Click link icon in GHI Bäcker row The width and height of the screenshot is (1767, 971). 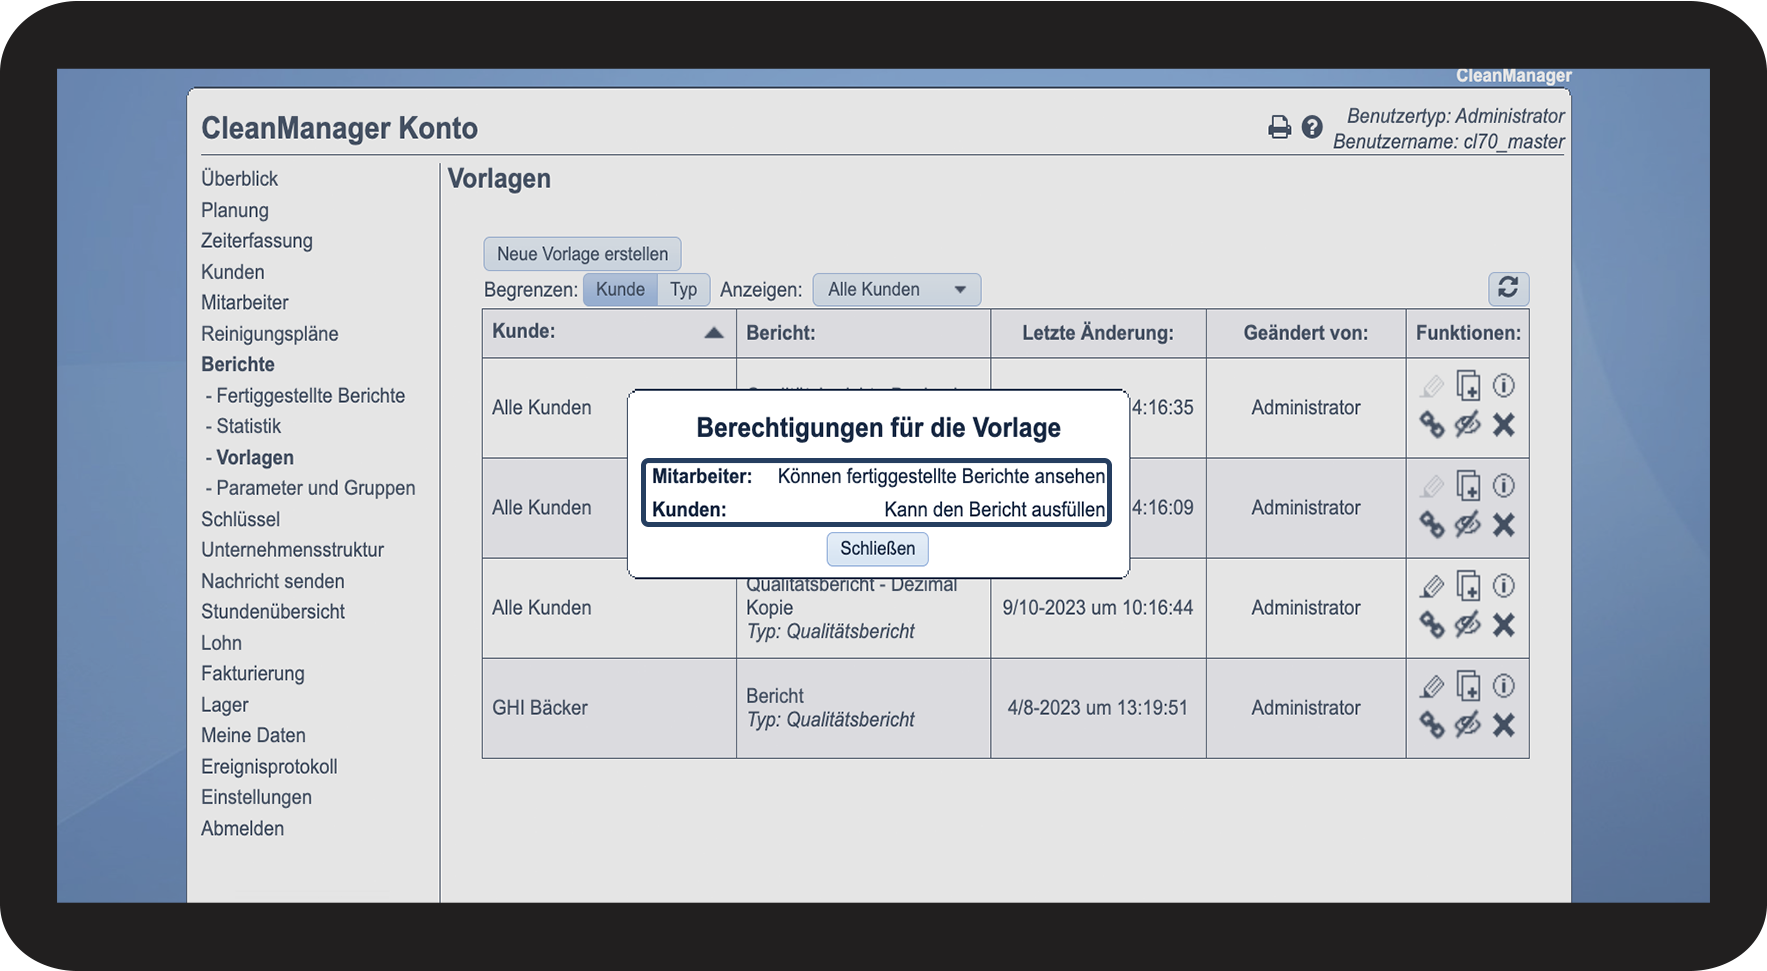click(x=1432, y=725)
